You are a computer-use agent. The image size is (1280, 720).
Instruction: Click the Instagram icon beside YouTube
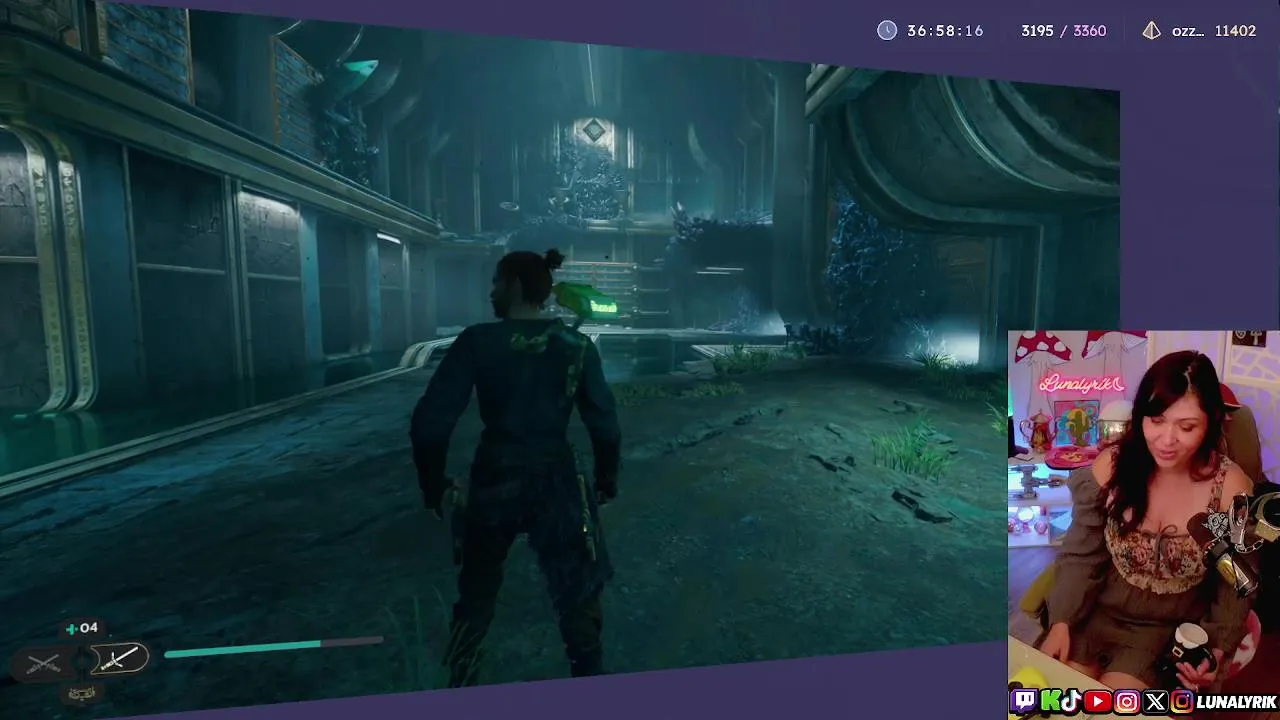tap(1127, 701)
